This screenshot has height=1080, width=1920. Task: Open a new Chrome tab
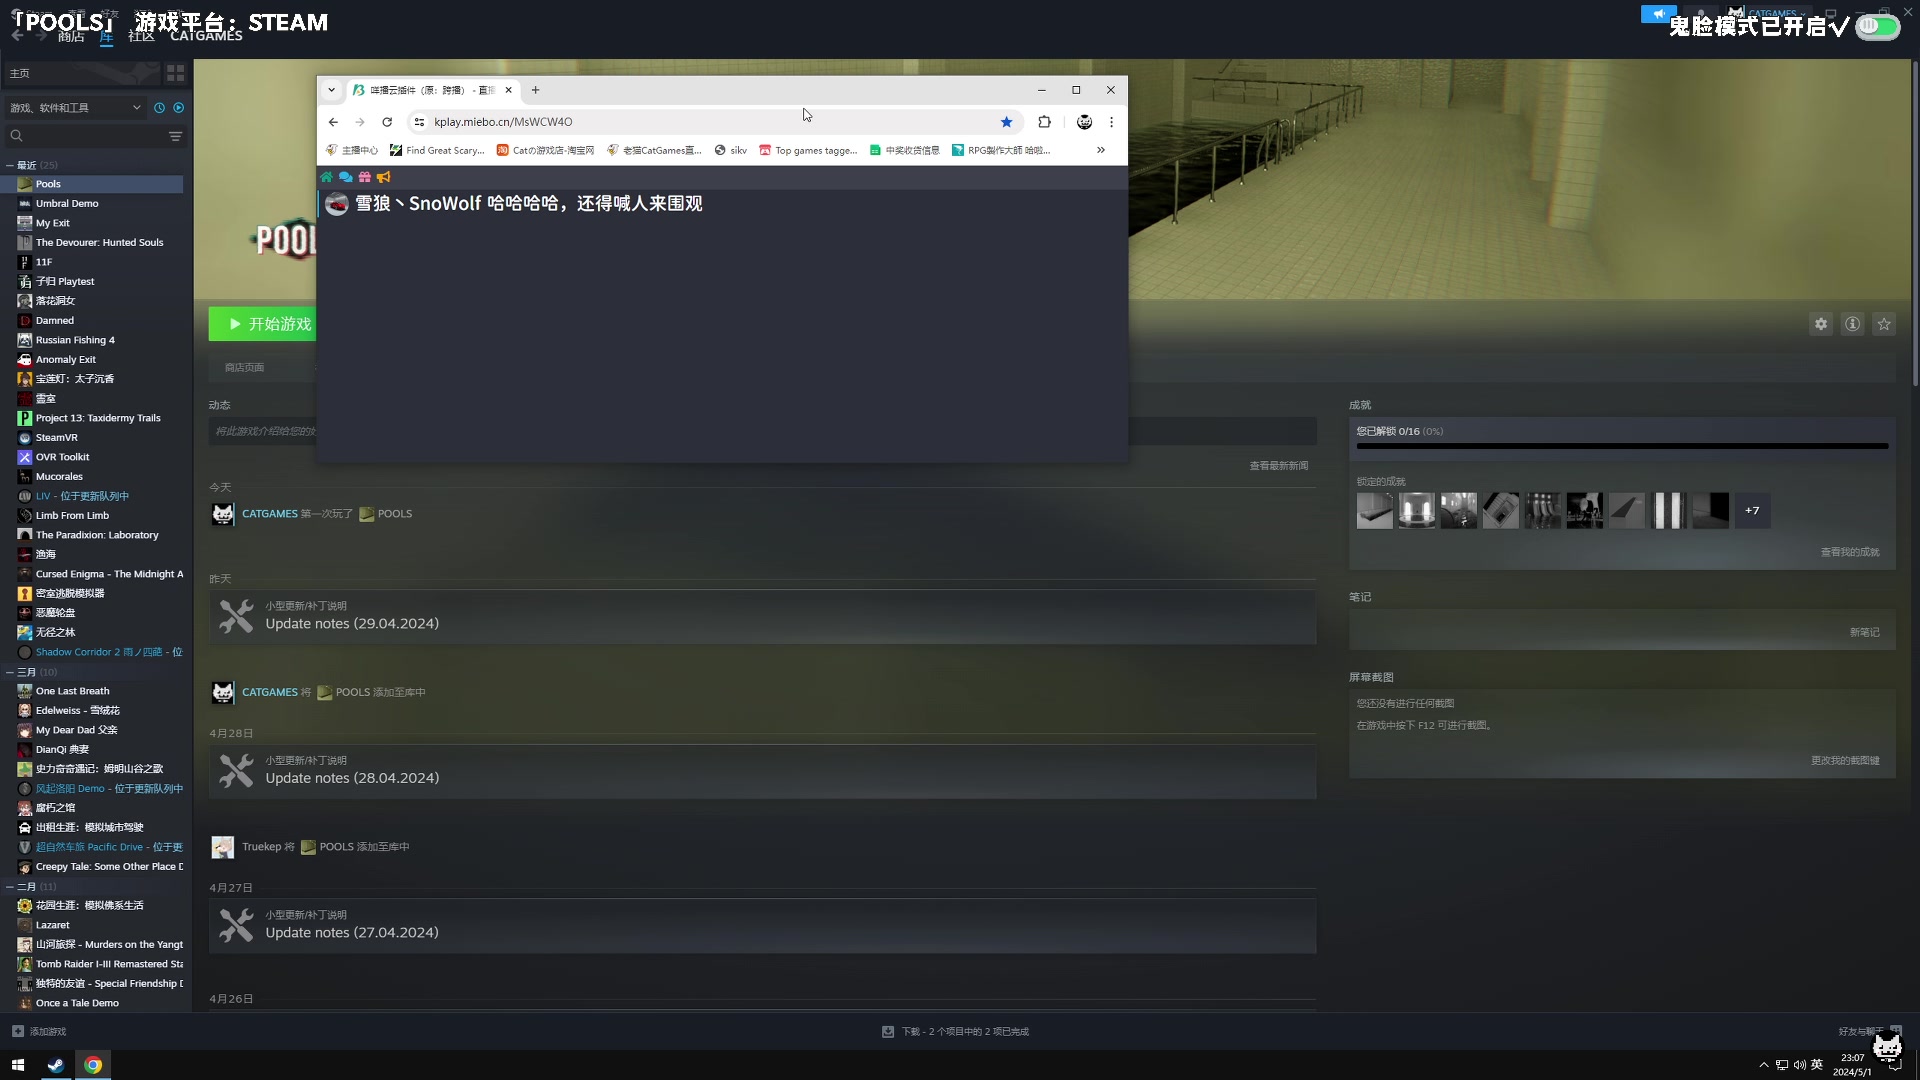(535, 90)
